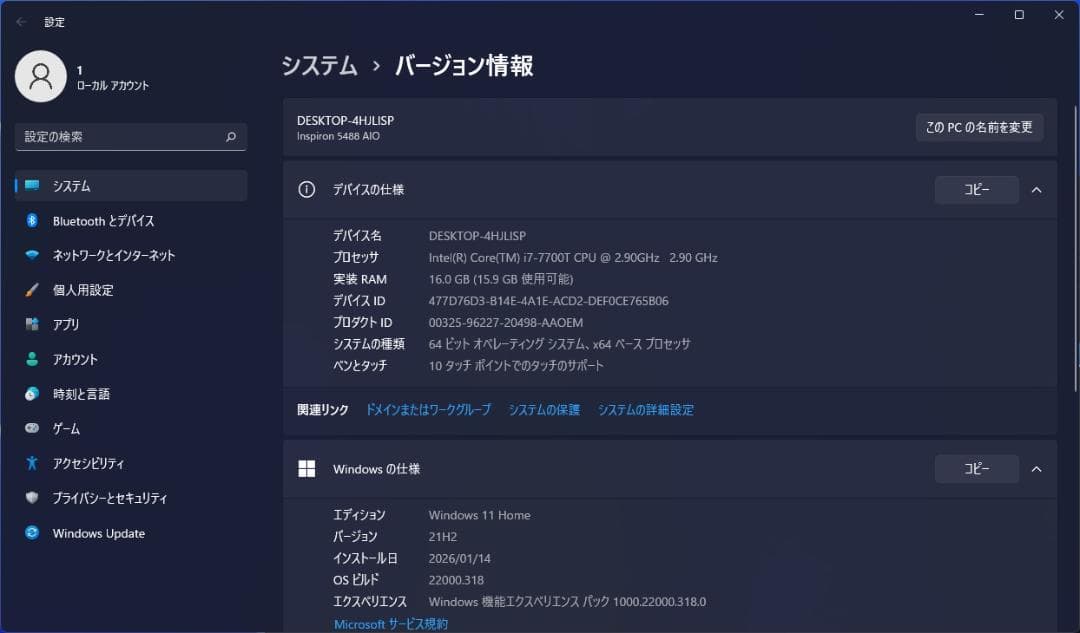
Task: Click the アプリ sidebar icon
Action: pos(31,324)
